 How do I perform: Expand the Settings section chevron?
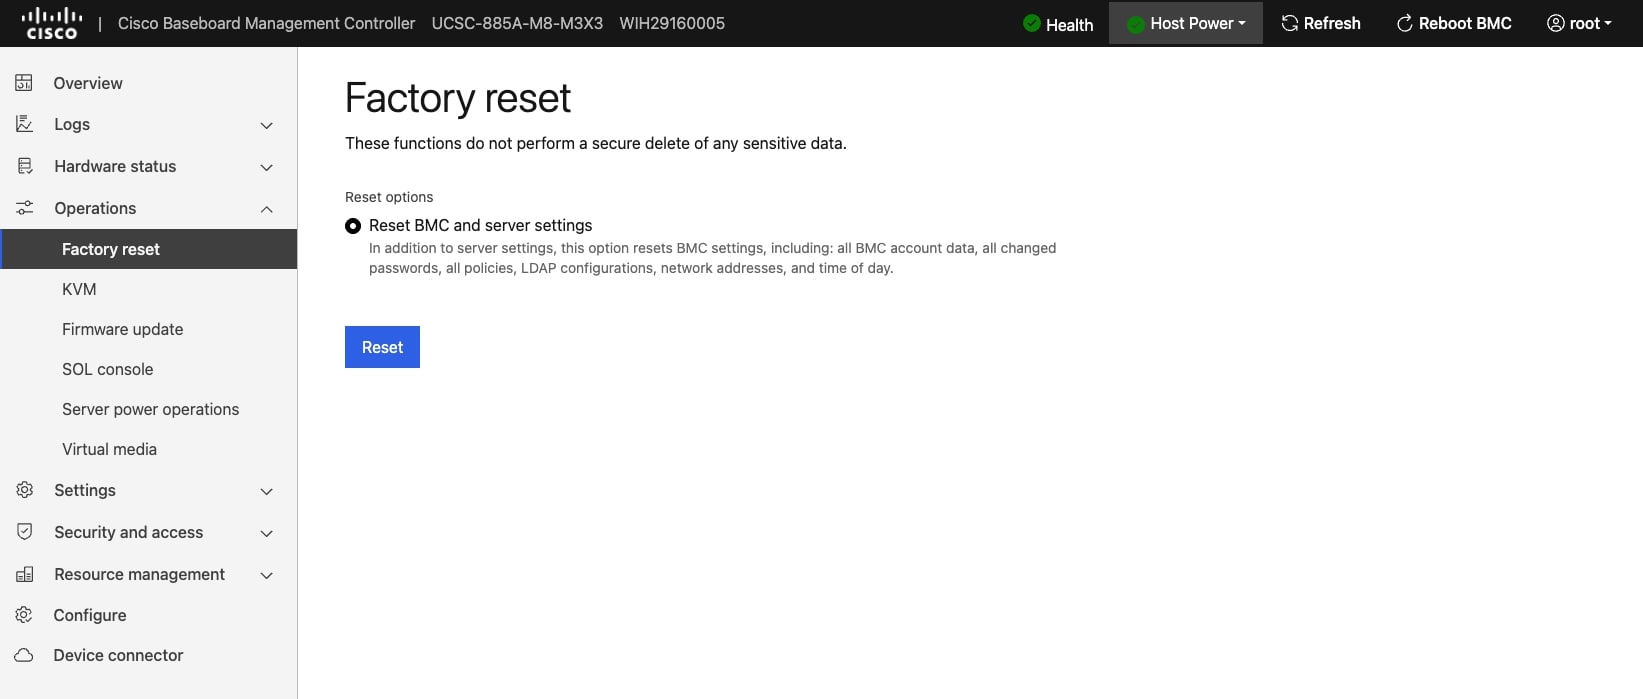click(267, 491)
